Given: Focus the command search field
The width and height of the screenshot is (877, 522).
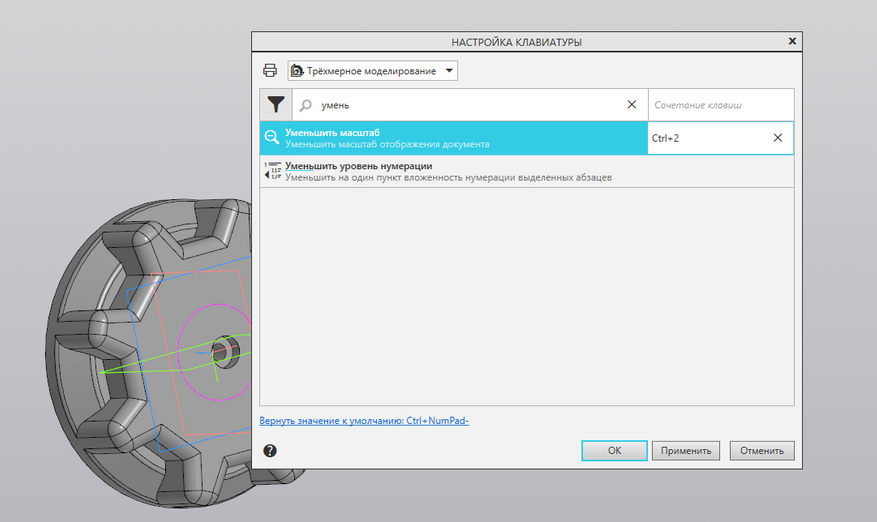Looking at the screenshot, I should 470,105.
